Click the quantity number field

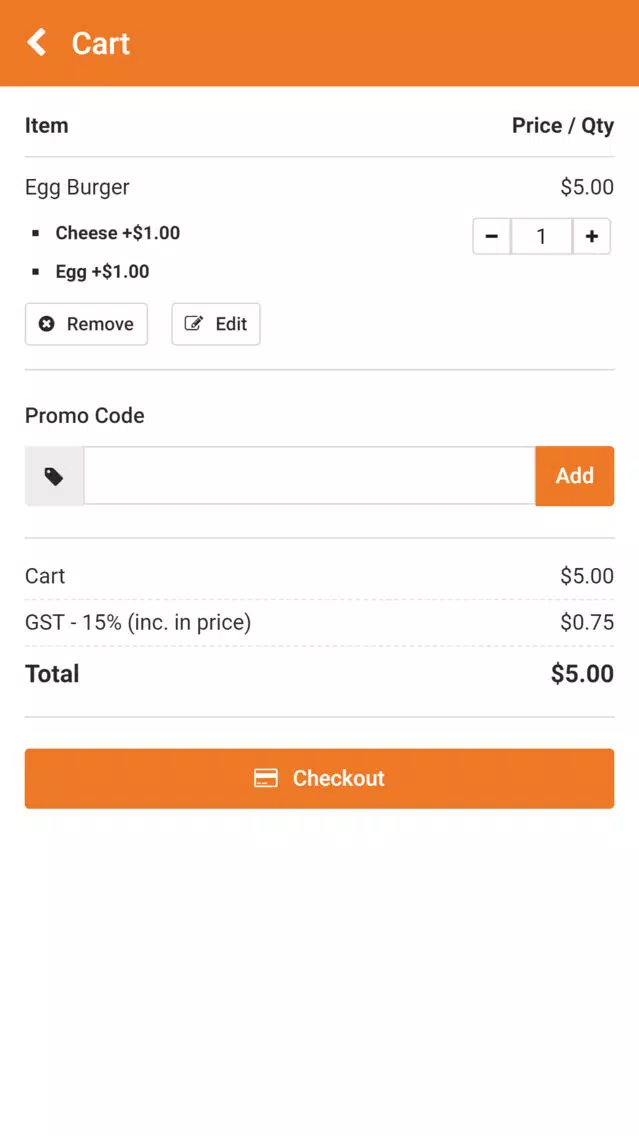click(541, 236)
